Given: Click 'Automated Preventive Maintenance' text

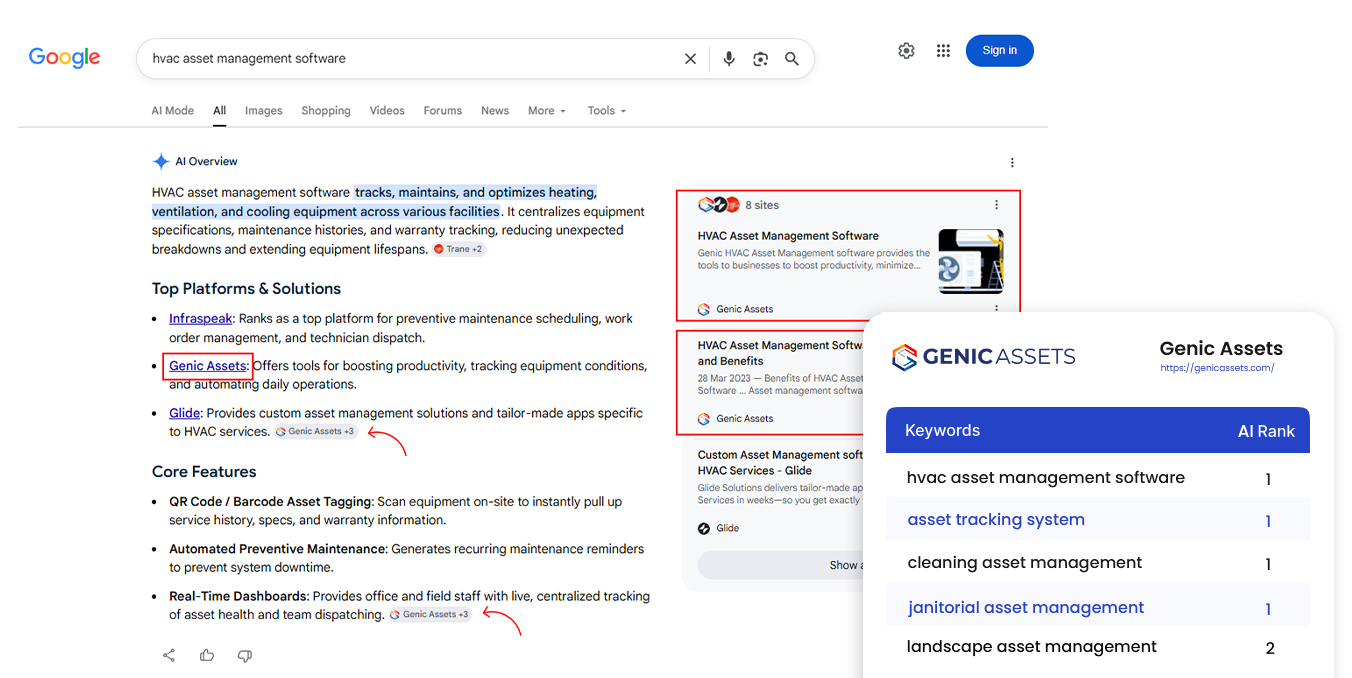Looking at the screenshot, I should point(277,549).
